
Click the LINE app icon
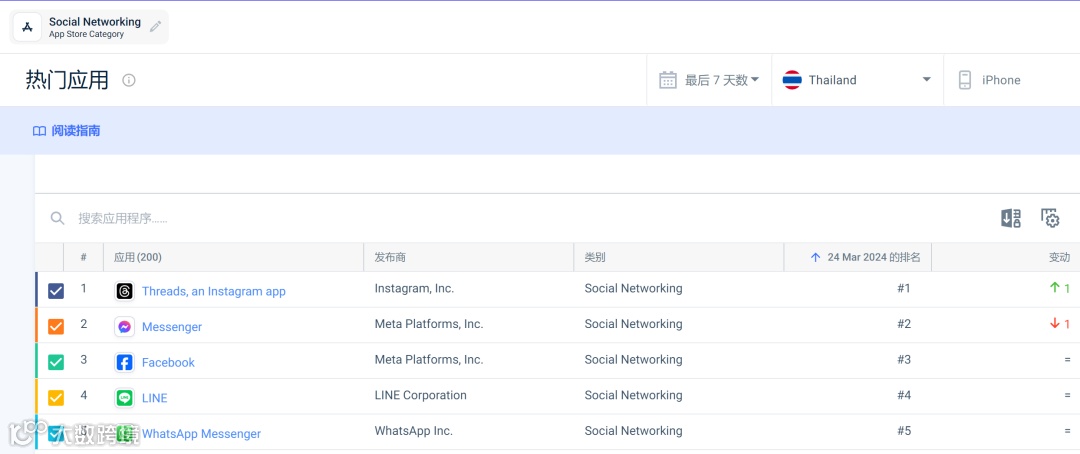click(x=125, y=398)
